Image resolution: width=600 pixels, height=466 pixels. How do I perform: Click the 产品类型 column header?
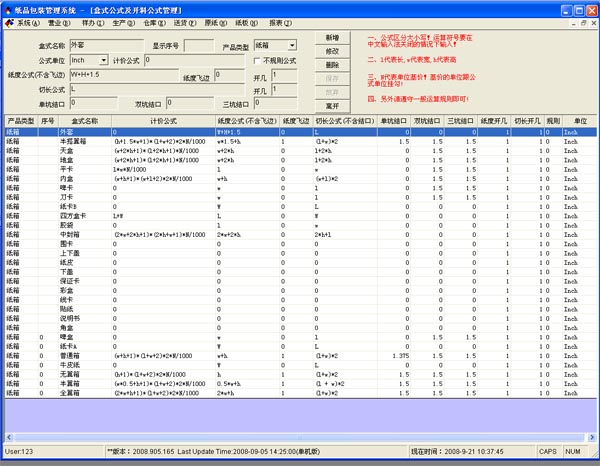[21, 121]
